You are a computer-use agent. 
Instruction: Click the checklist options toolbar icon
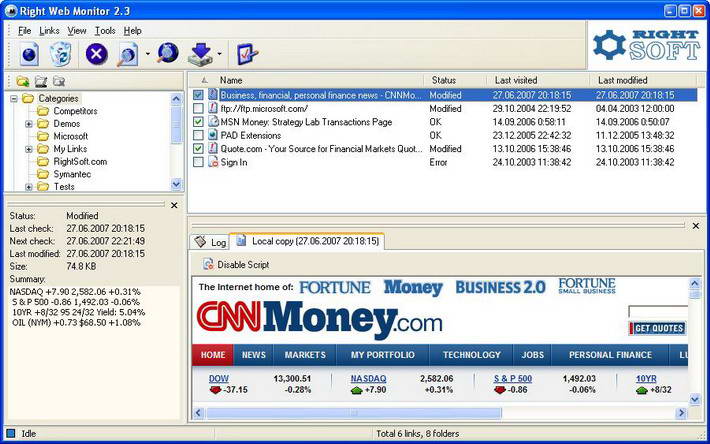247,54
